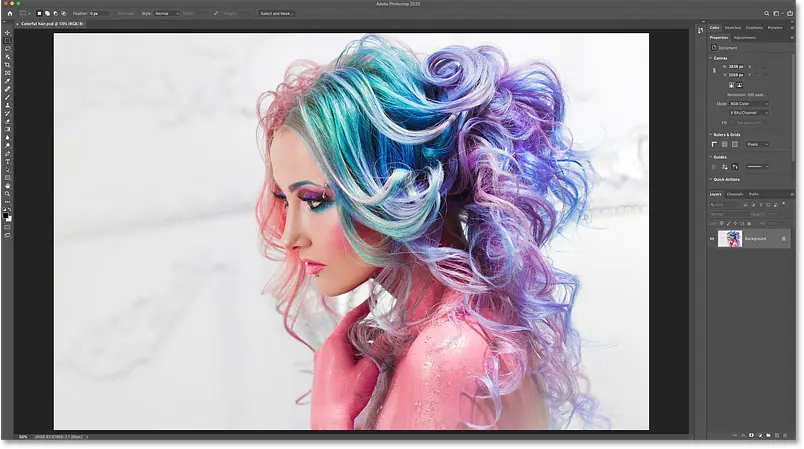Select the Eyedropper tool
This screenshot has height=449, width=804.
(x=7, y=81)
